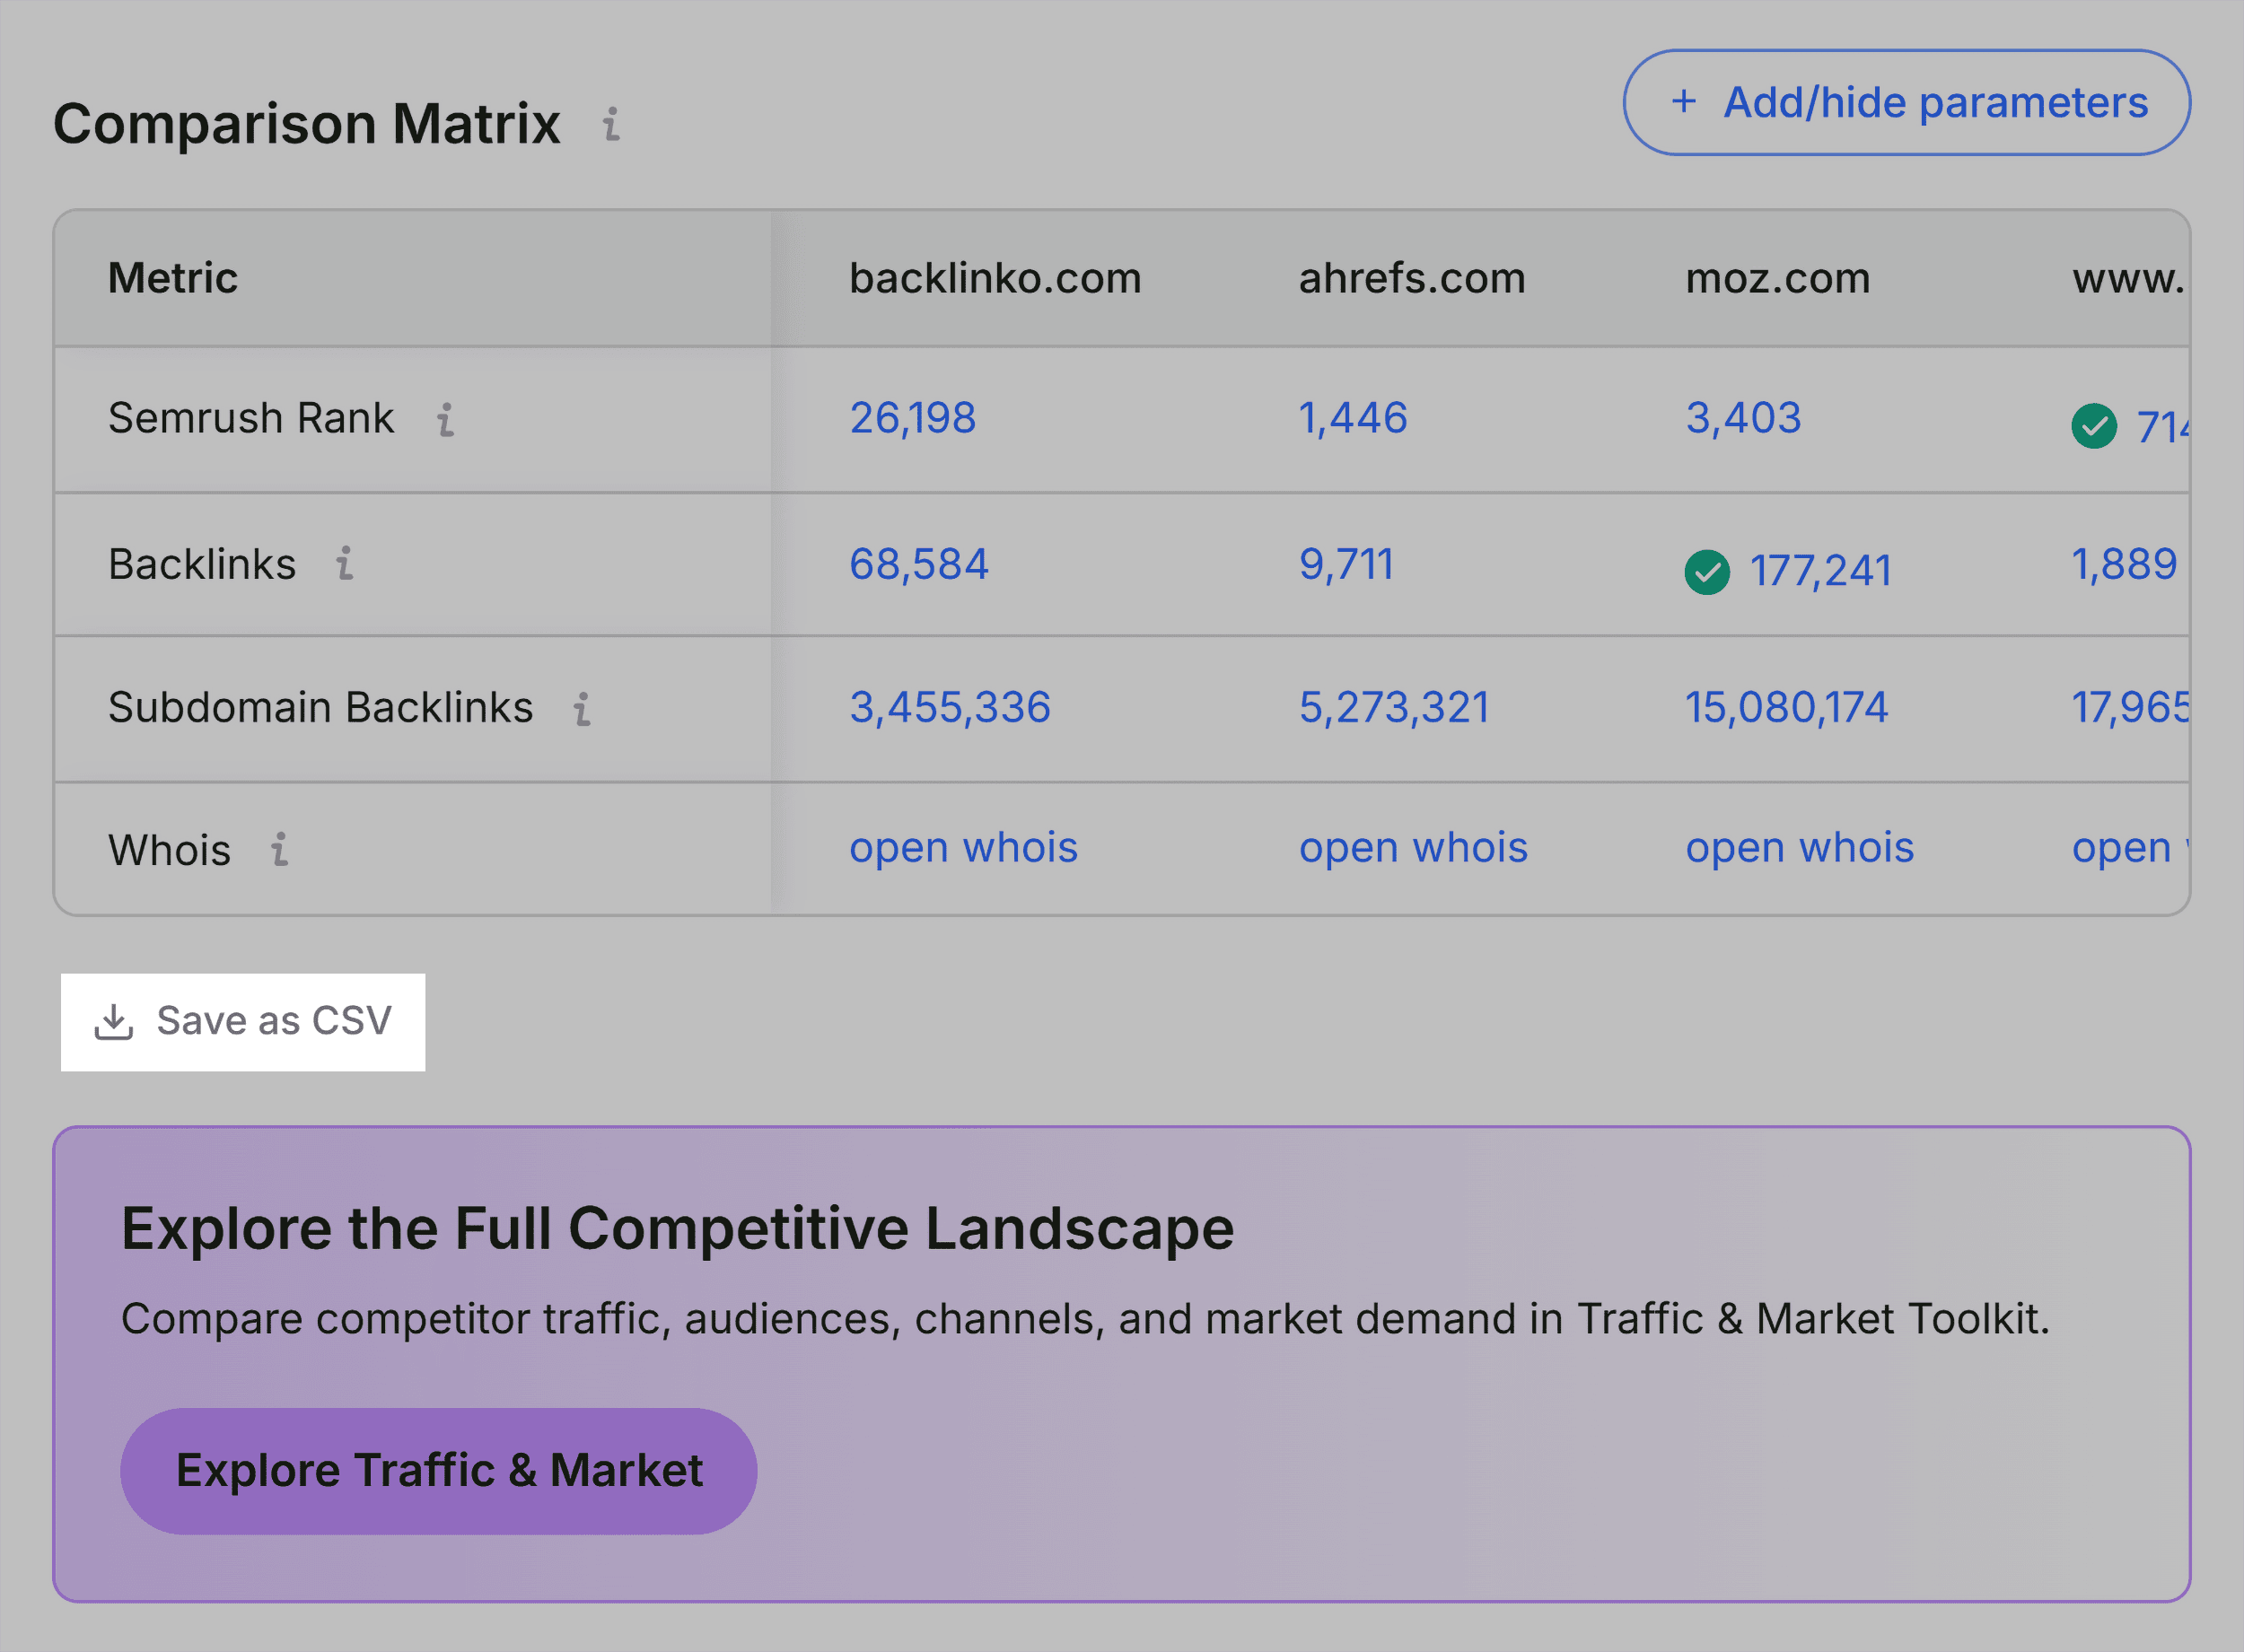
Task: Open ahrefs.com backlinks value 9,711
Action: click(1346, 564)
